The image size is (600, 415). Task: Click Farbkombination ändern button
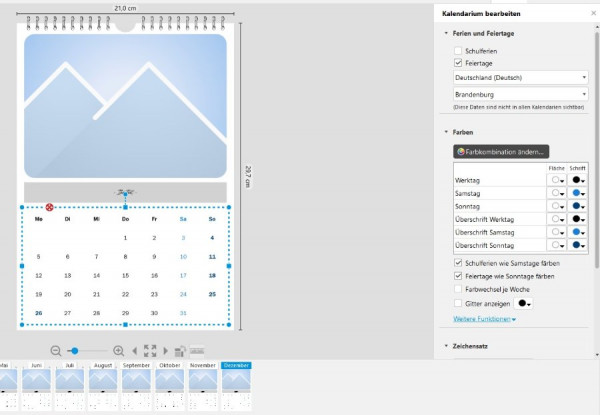501,151
